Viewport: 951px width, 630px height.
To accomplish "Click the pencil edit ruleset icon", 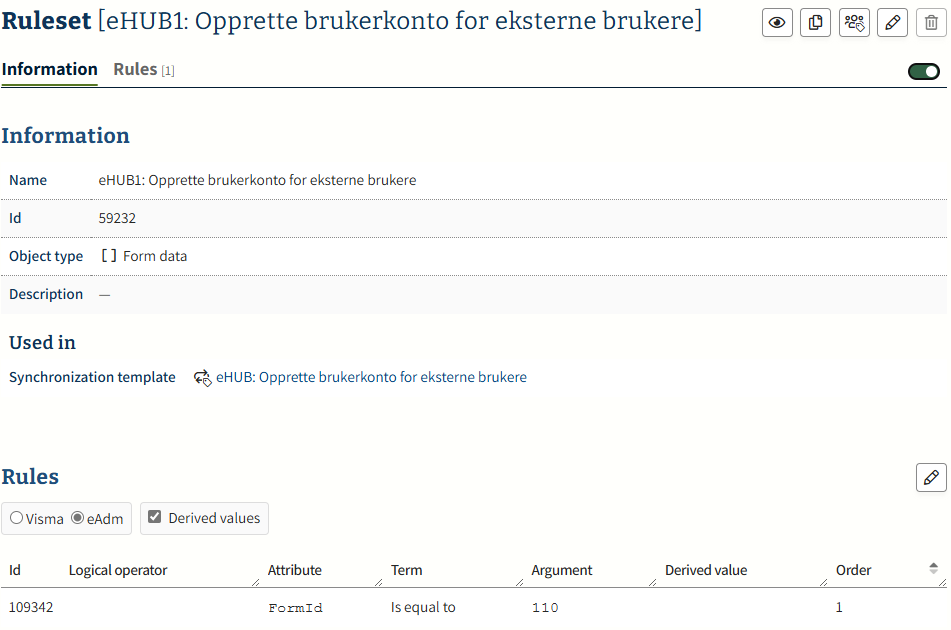I will coord(892,23).
